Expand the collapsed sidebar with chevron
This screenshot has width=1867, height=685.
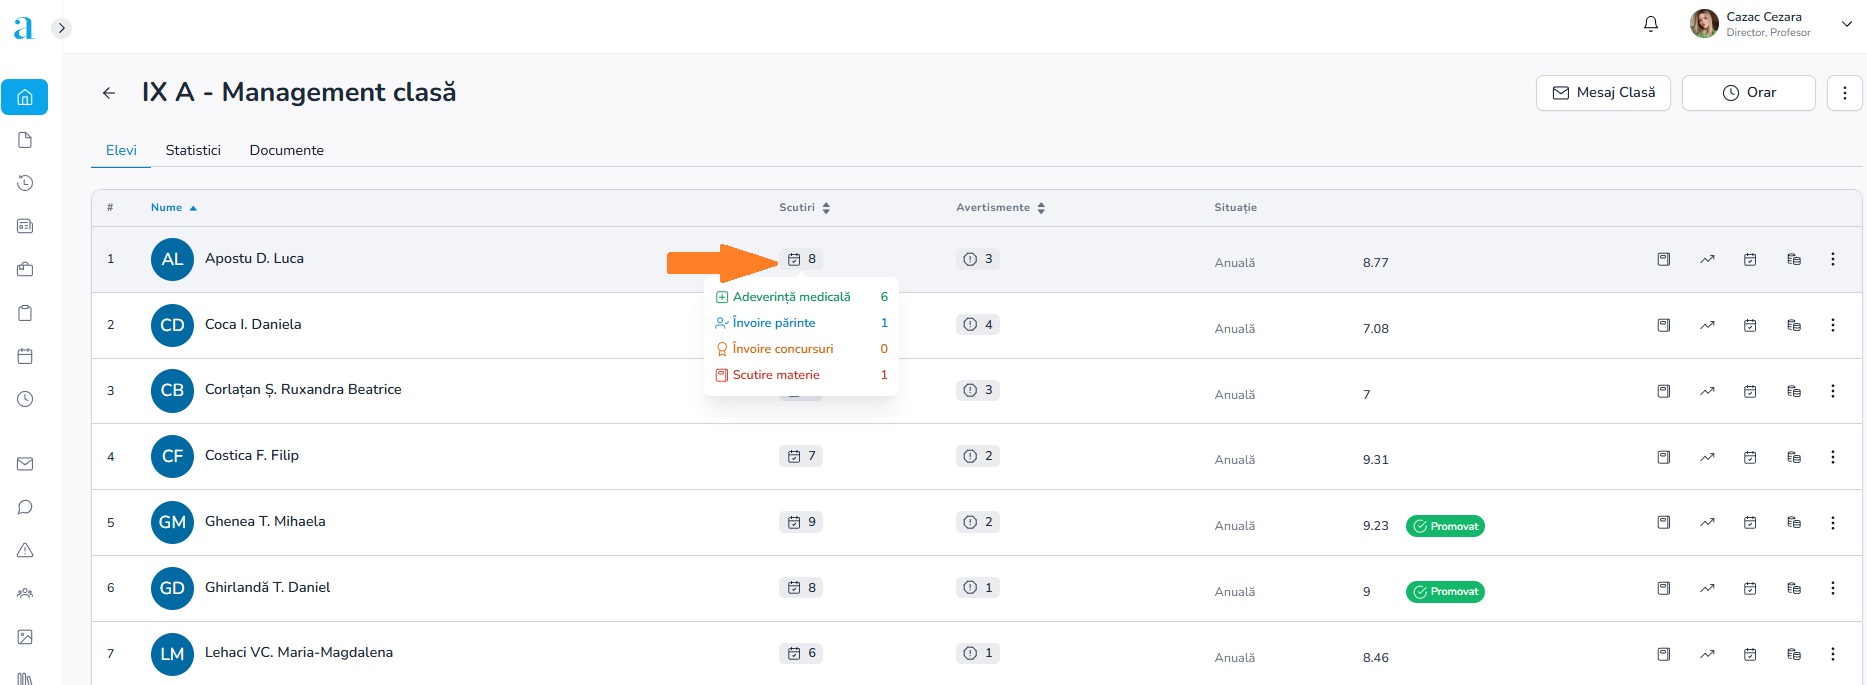click(x=62, y=28)
